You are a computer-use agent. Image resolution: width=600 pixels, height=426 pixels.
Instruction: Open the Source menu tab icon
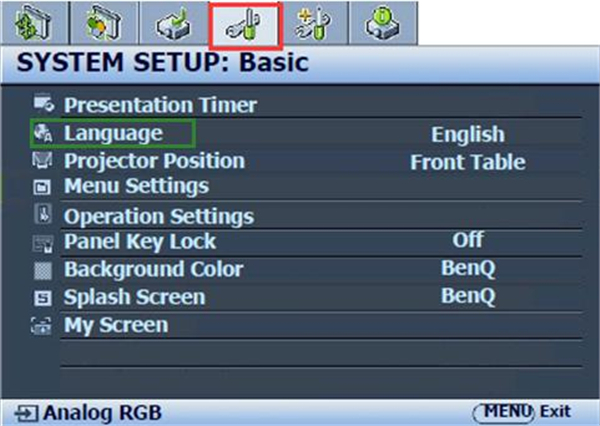pyautogui.click(x=174, y=23)
